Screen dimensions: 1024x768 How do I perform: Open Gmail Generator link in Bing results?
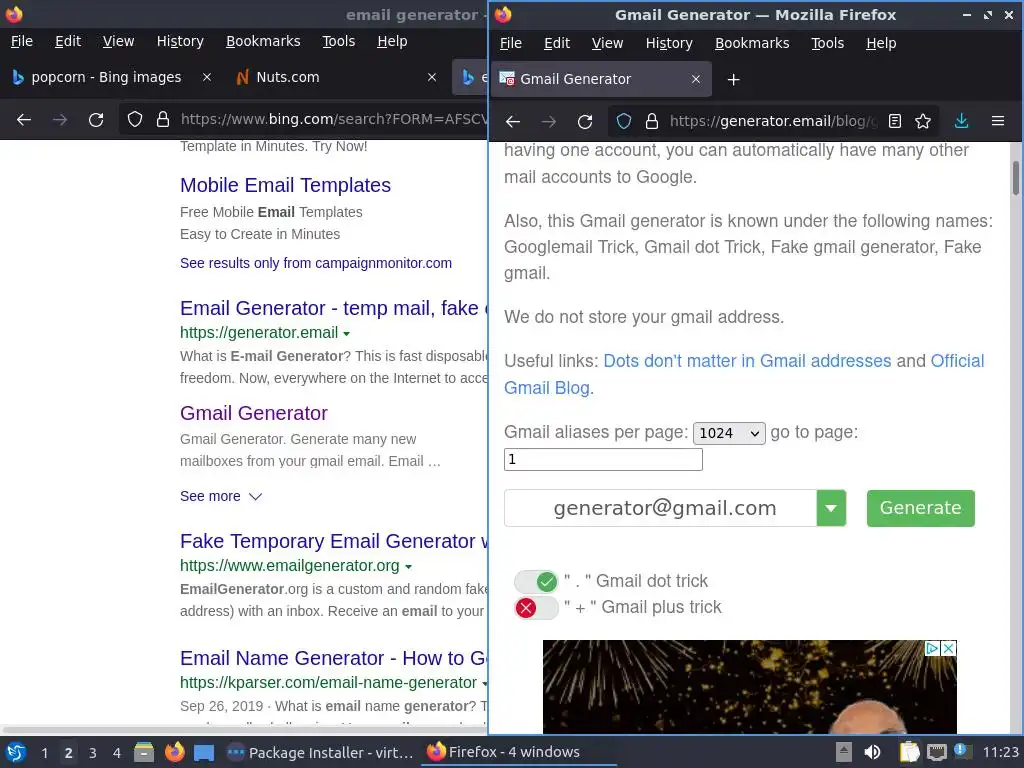253,413
